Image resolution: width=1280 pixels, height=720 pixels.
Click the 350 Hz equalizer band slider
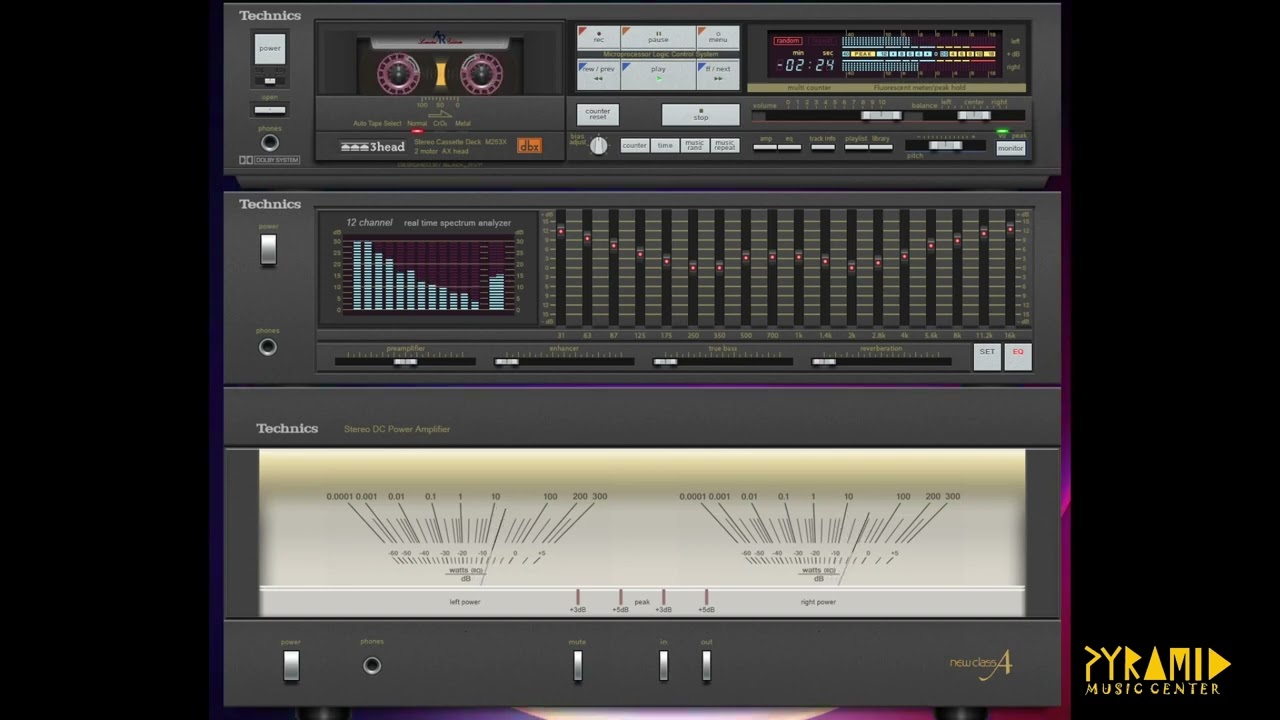tap(719, 267)
